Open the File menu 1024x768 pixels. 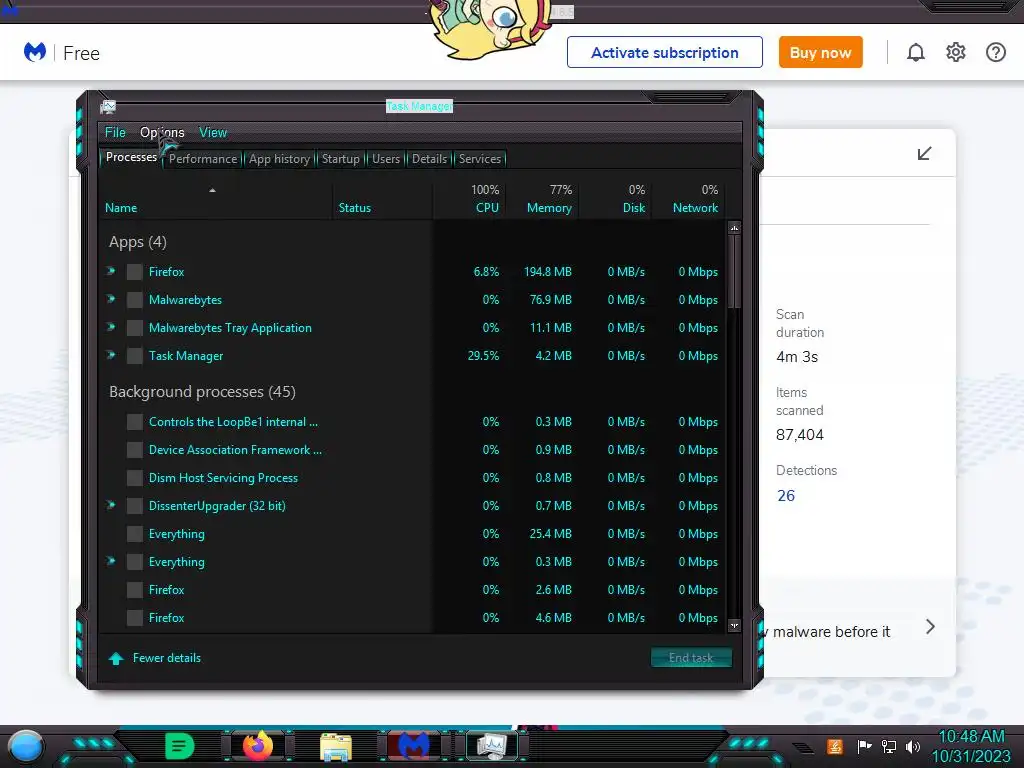click(115, 133)
